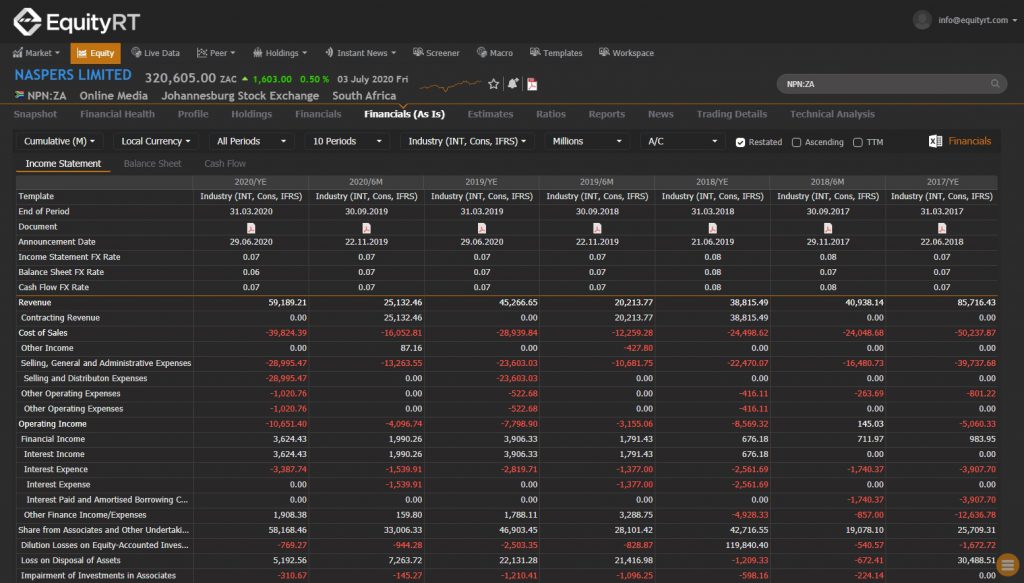Screen dimensions: 1024x583
Task: Open the Macro tool
Action: (x=494, y=53)
